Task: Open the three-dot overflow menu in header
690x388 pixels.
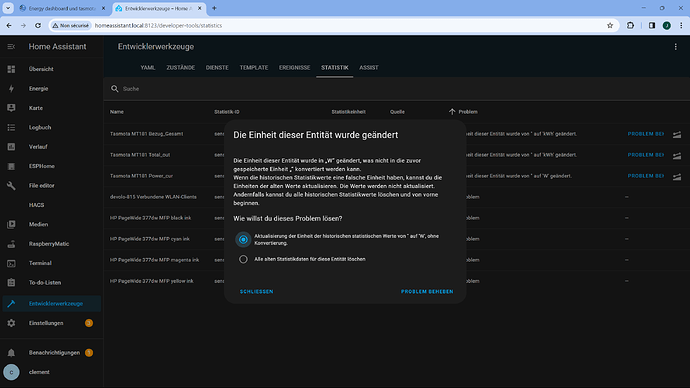Action: pyautogui.click(x=675, y=47)
